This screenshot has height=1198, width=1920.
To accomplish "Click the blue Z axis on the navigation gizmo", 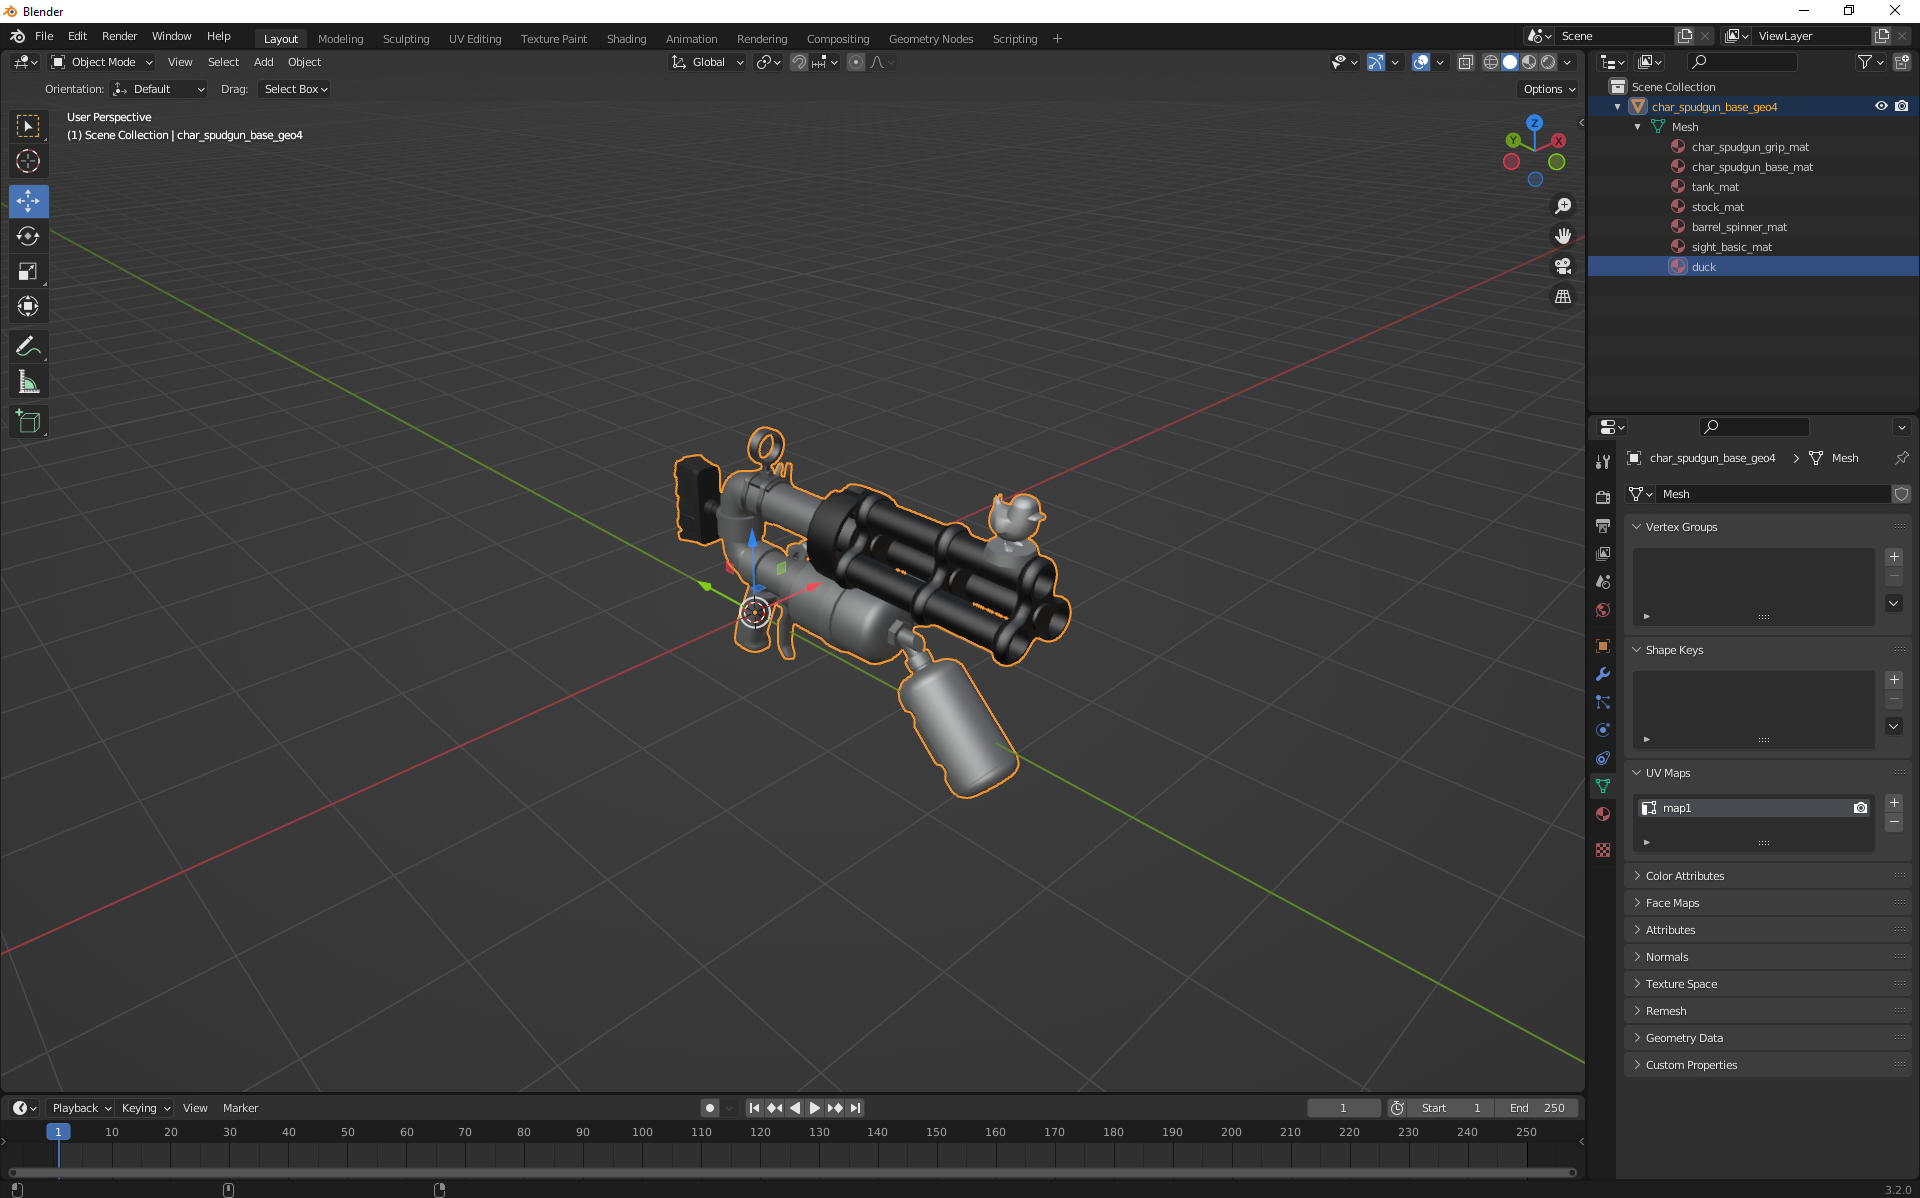I will pos(1535,123).
